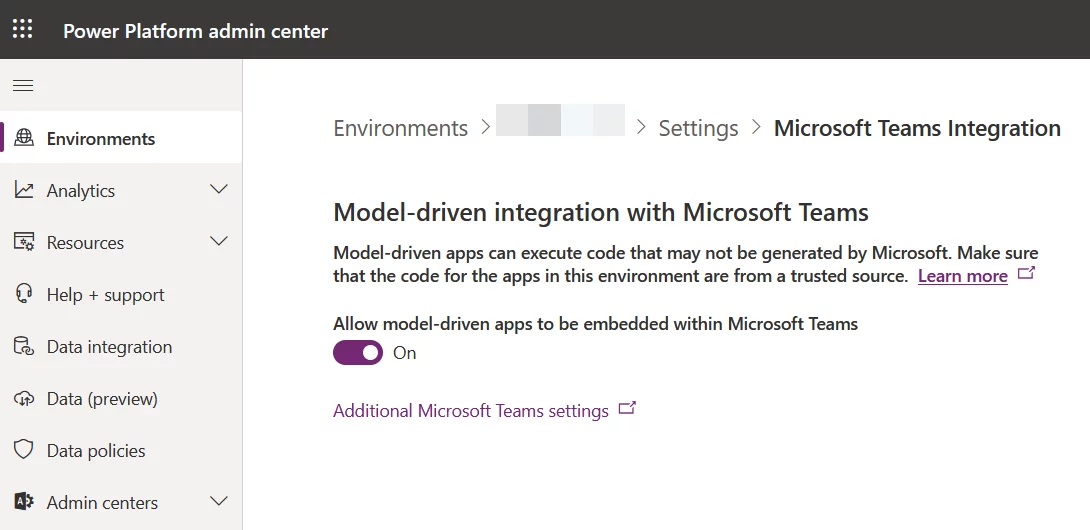This screenshot has width=1090, height=530.
Task: Click Microsoft Teams Integration breadcrumb text
Action: pyautogui.click(x=917, y=128)
